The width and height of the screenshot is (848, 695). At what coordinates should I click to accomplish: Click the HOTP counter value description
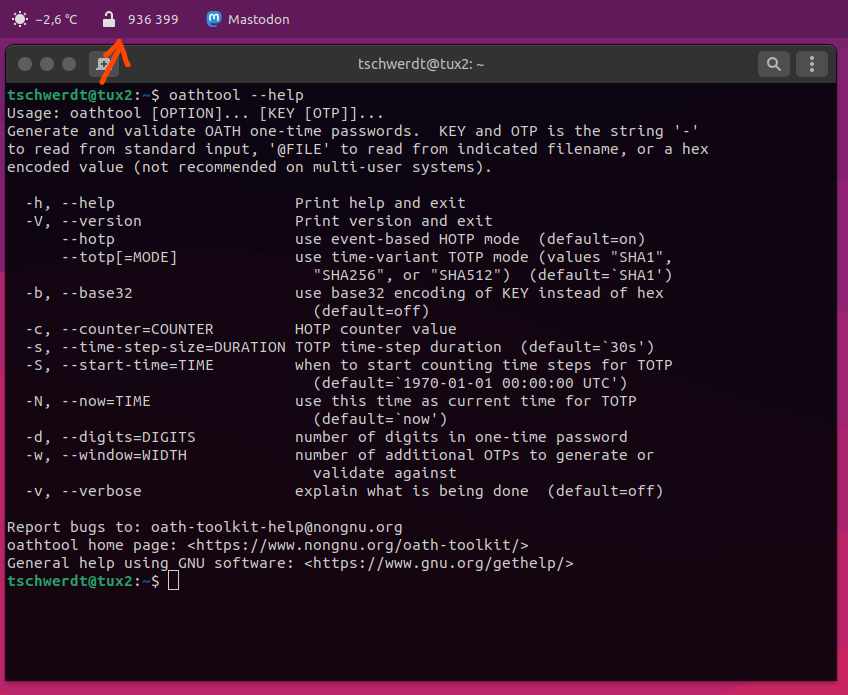pyautogui.click(x=376, y=329)
